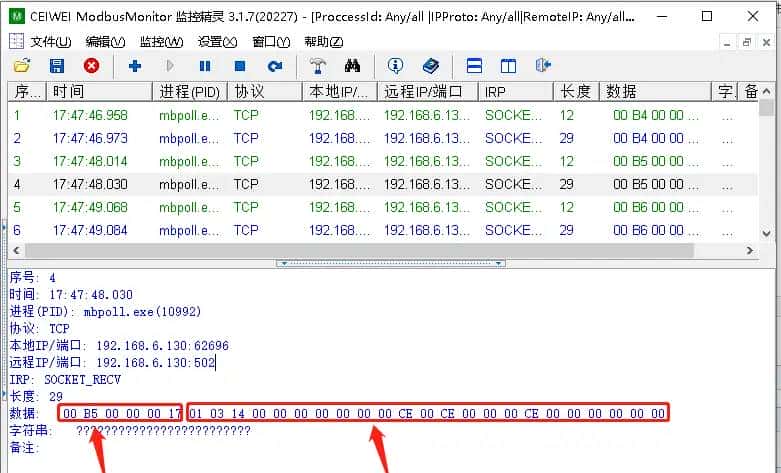Viewport: 781px width, 473px height.
Task: Click SOCKET_RECV text in detail pane
Action: pyautogui.click(x=83, y=379)
